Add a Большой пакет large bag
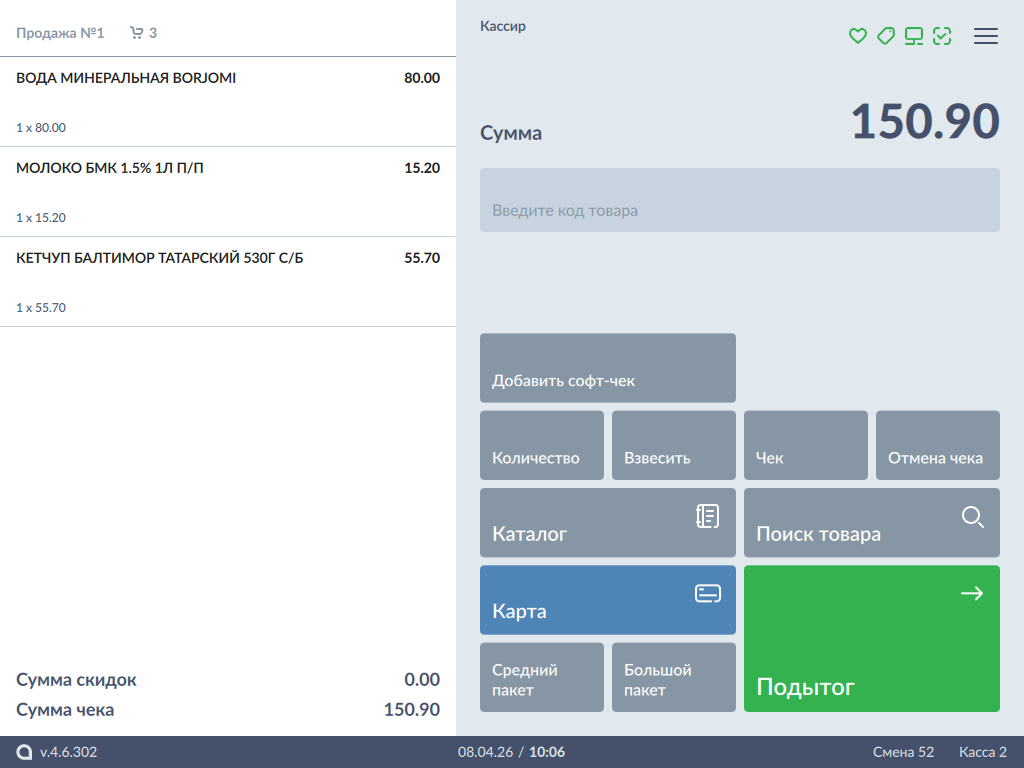This screenshot has height=768, width=1024. point(673,677)
